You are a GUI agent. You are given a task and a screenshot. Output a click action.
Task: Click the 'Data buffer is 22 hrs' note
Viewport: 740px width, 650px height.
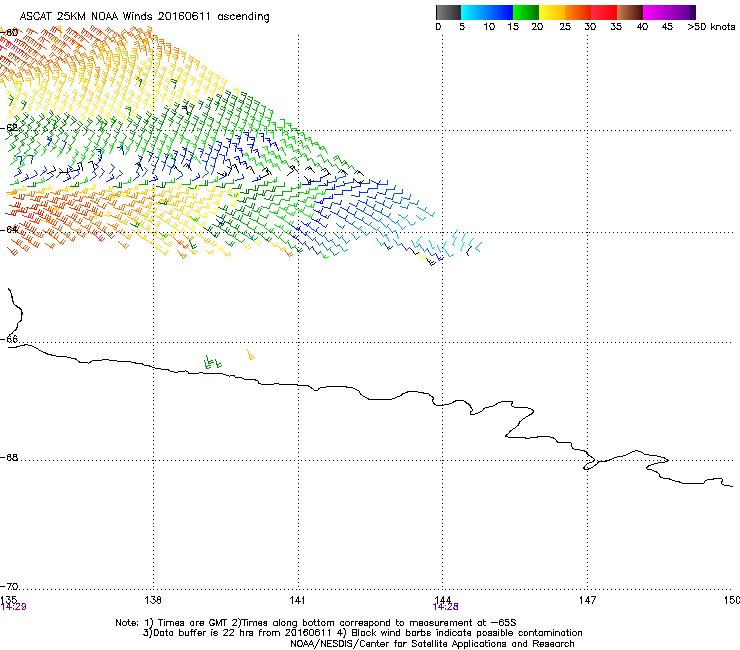(362, 633)
